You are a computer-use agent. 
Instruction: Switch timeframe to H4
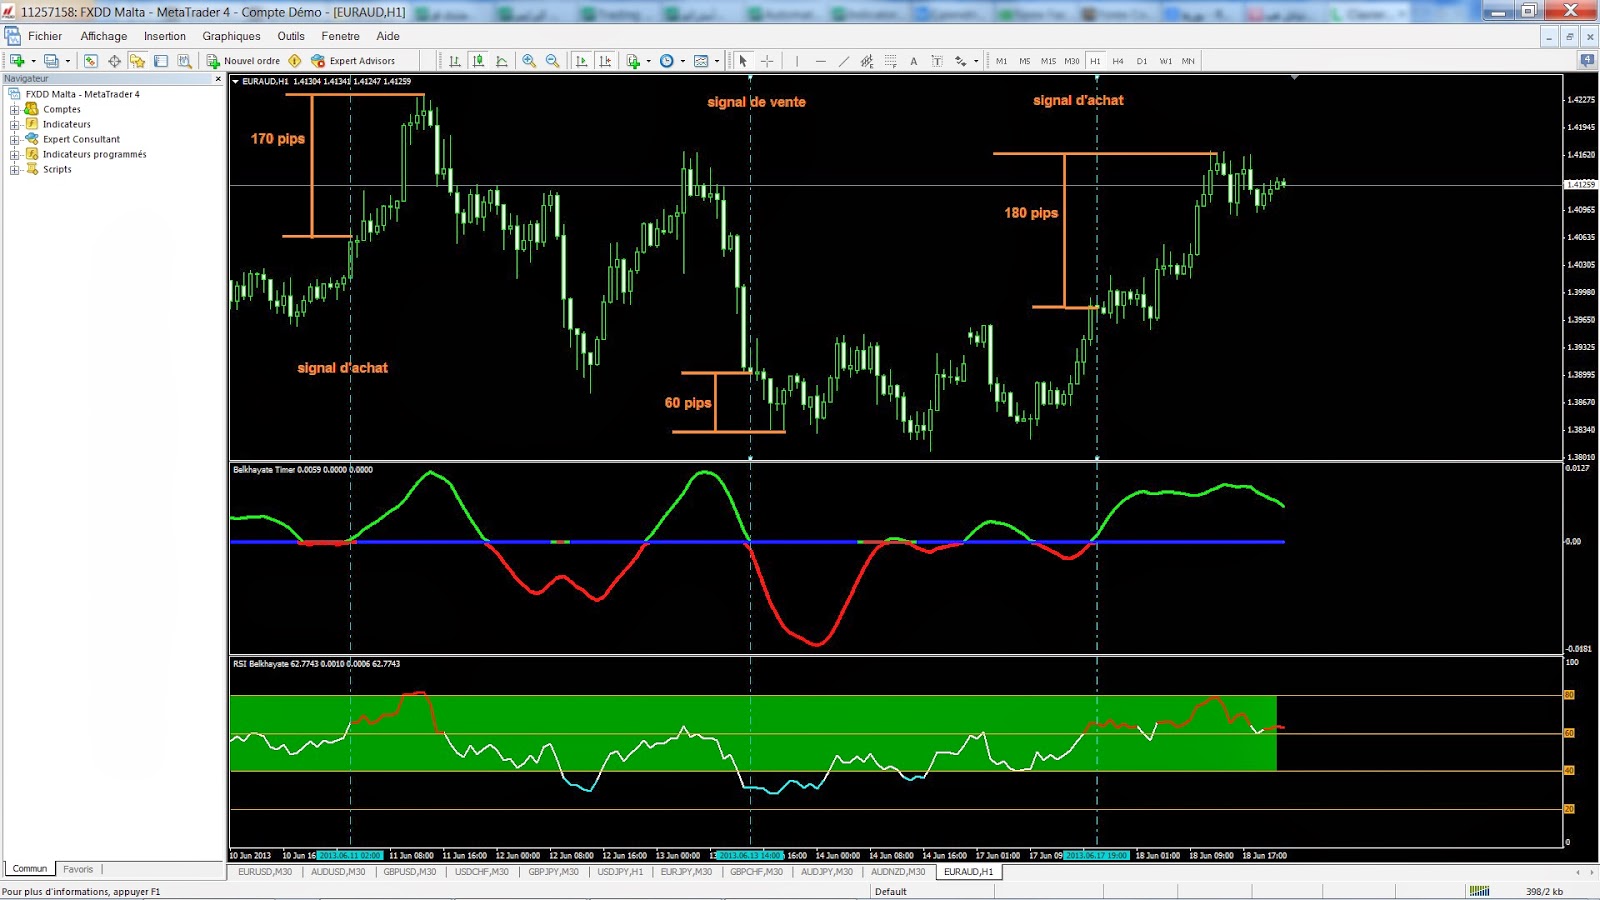point(1118,61)
